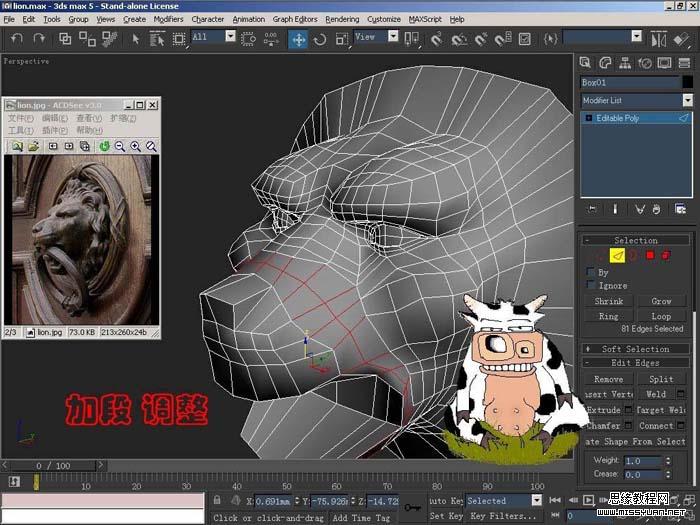Screen dimensions: 700x525
Task: Open the Named Selection Sets dropdown
Action: (637, 36)
